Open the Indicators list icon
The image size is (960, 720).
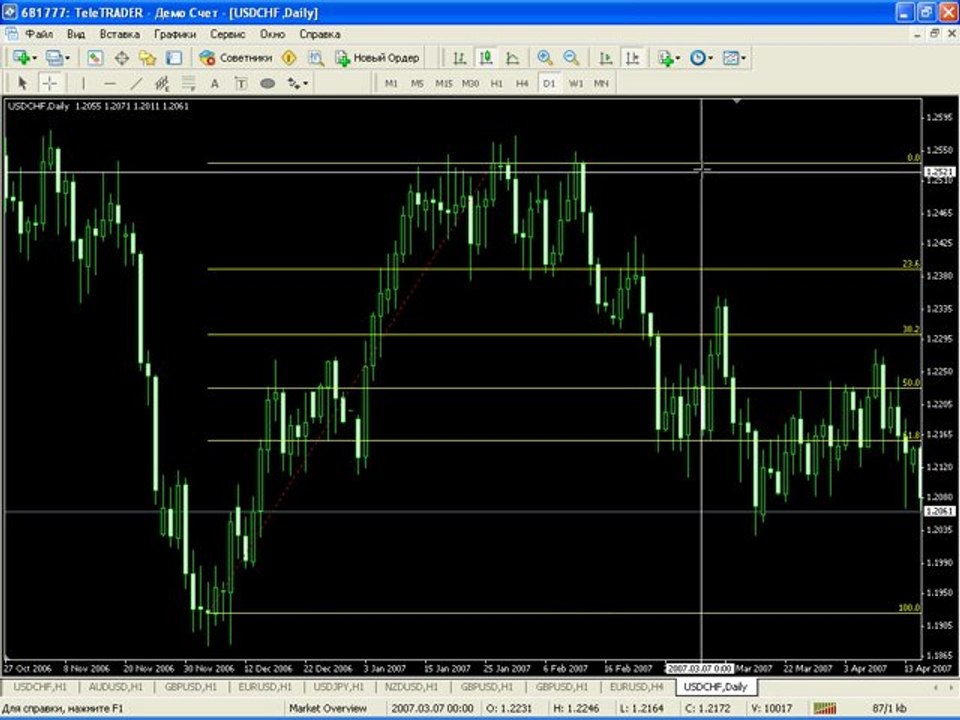point(666,58)
